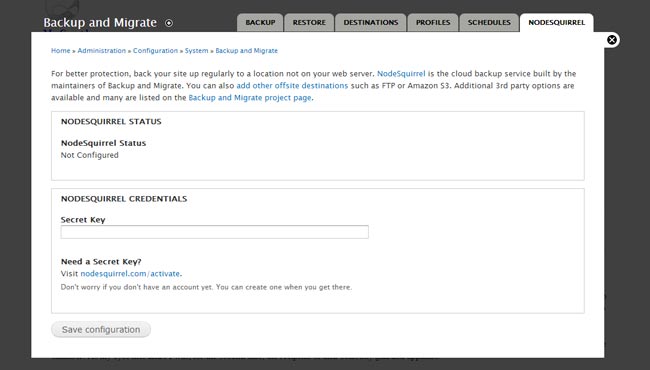This screenshot has height=370, width=650.
Task: Open the nodesquirrel.com/activate link
Action: (130, 273)
